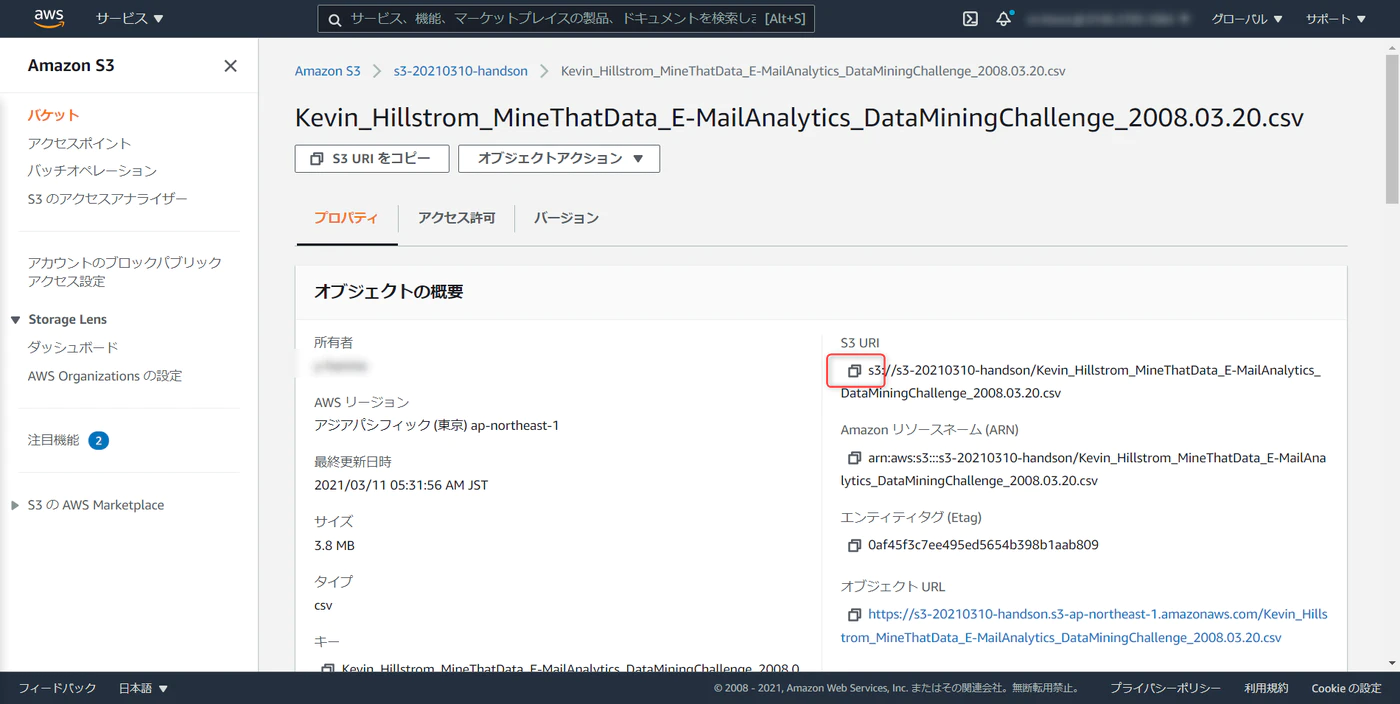Click the AWS logo home icon

pyautogui.click(x=48, y=18)
